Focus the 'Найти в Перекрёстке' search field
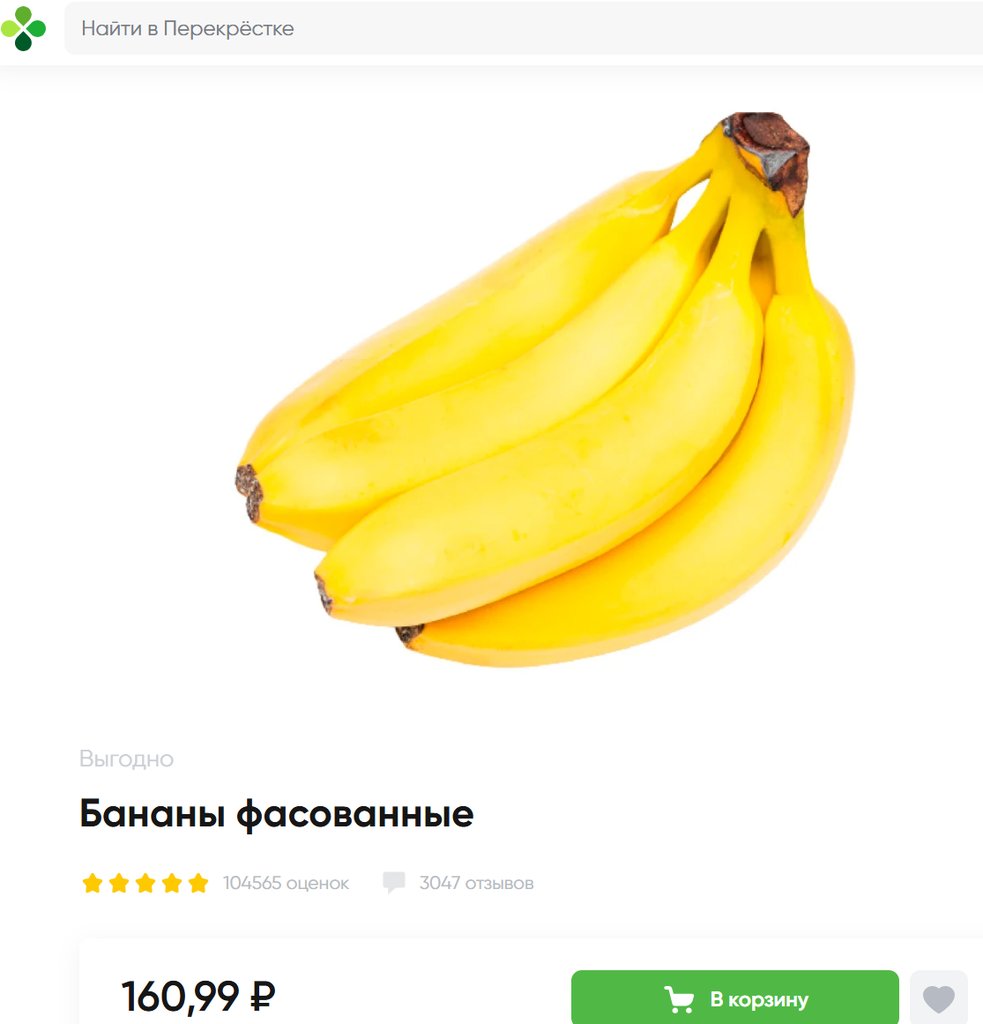 pos(523,28)
